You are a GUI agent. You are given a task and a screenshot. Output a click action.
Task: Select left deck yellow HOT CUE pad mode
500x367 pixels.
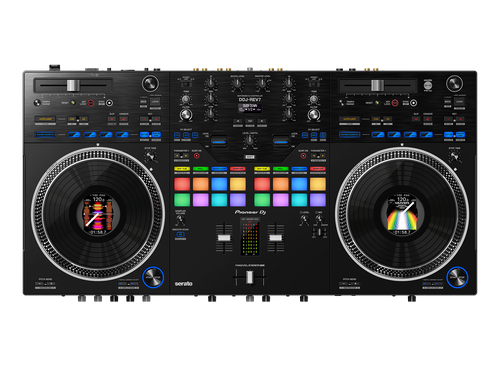point(182,169)
